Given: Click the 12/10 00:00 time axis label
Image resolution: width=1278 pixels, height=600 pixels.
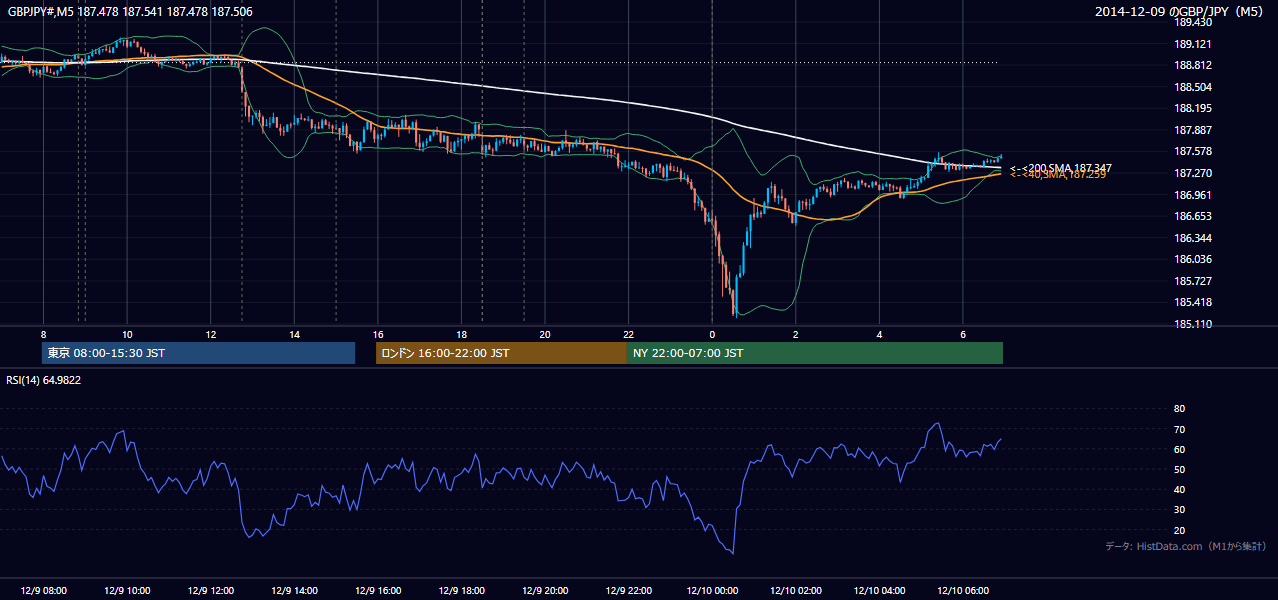Looking at the screenshot, I should pos(712,591).
